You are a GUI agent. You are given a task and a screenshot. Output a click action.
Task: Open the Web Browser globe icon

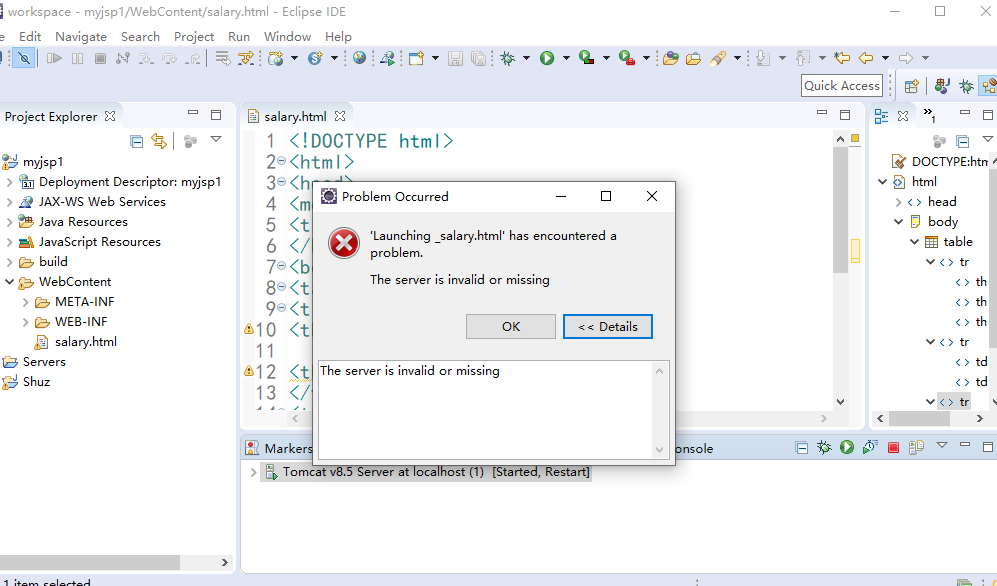359,58
